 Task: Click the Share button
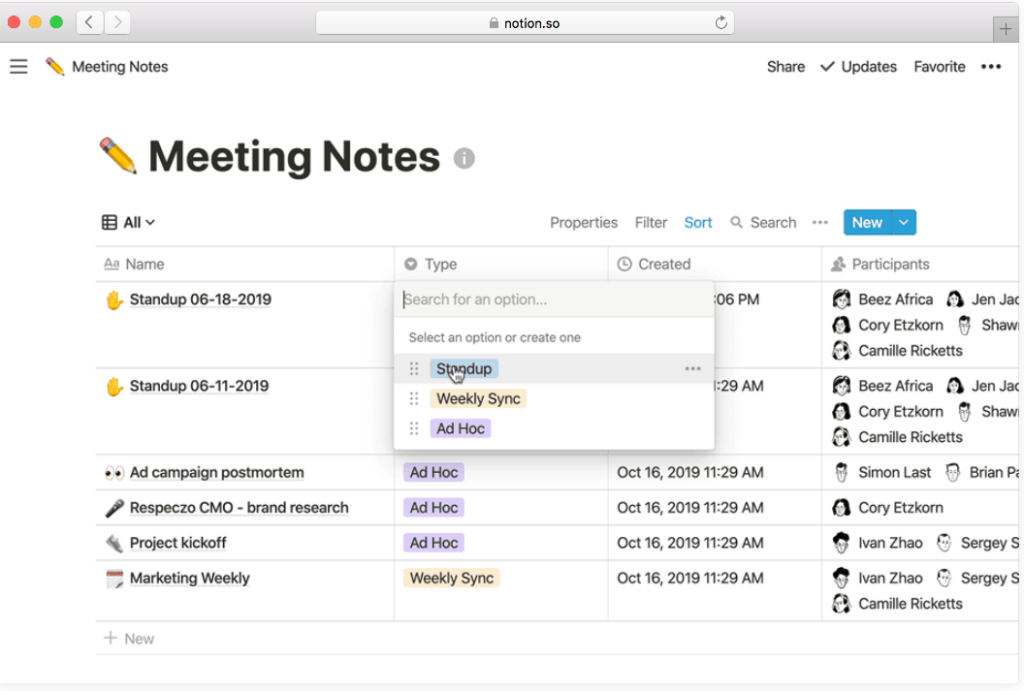[786, 67]
